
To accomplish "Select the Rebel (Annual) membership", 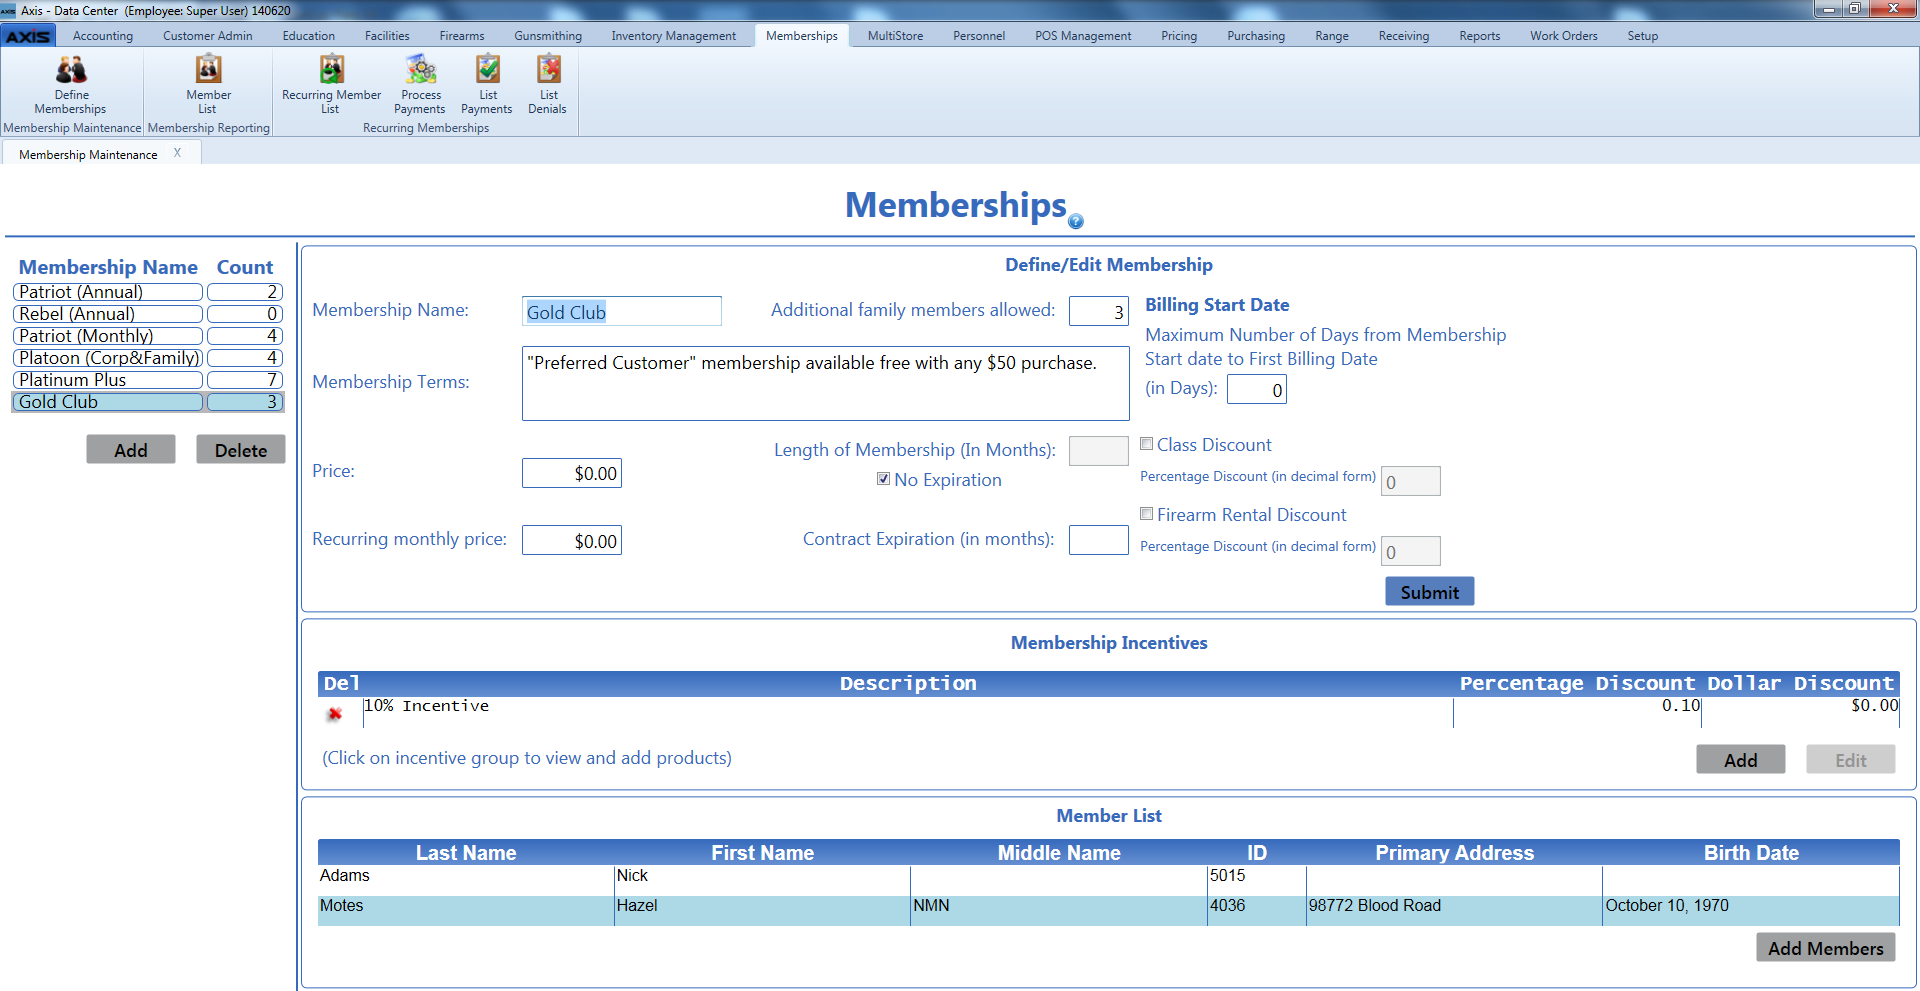I will (108, 314).
